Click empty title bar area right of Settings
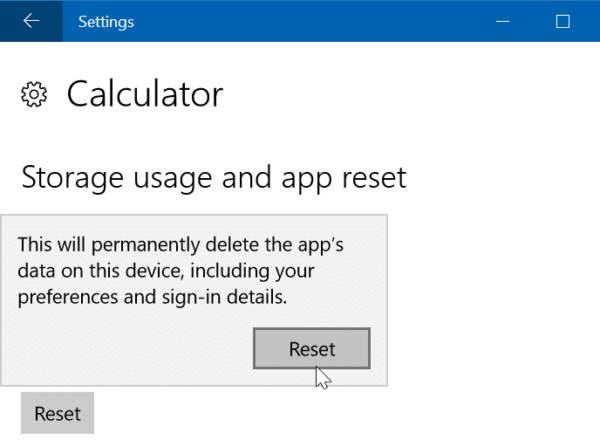This screenshot has height=447, width=600. pos(300,21)
